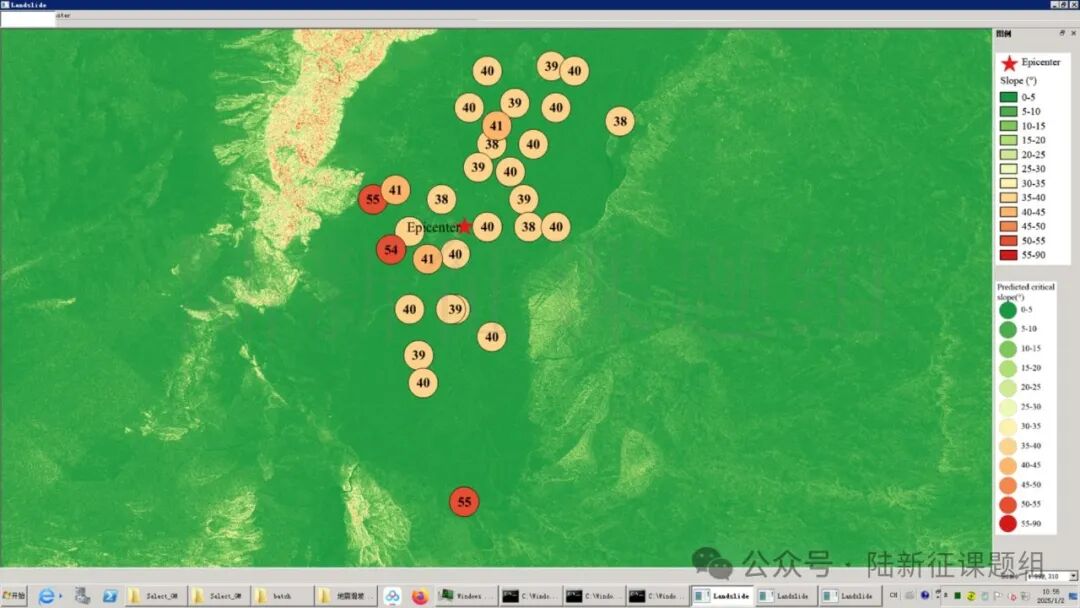Image resolution: width=1080 pixels, height=608 pixels.
Task: Click the taskbar clock in system tray
Action: pos(1051,596)
